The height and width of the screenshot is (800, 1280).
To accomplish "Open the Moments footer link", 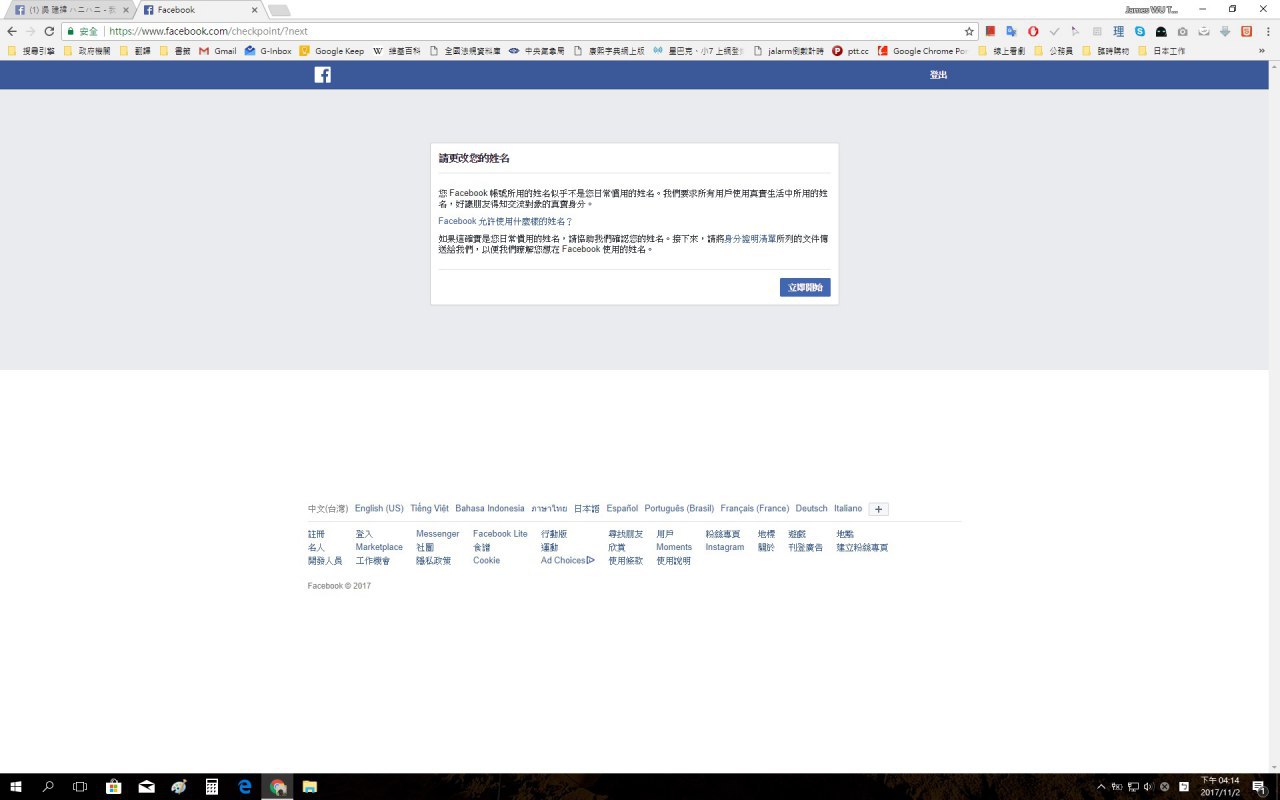I will [x=674, y=547].
